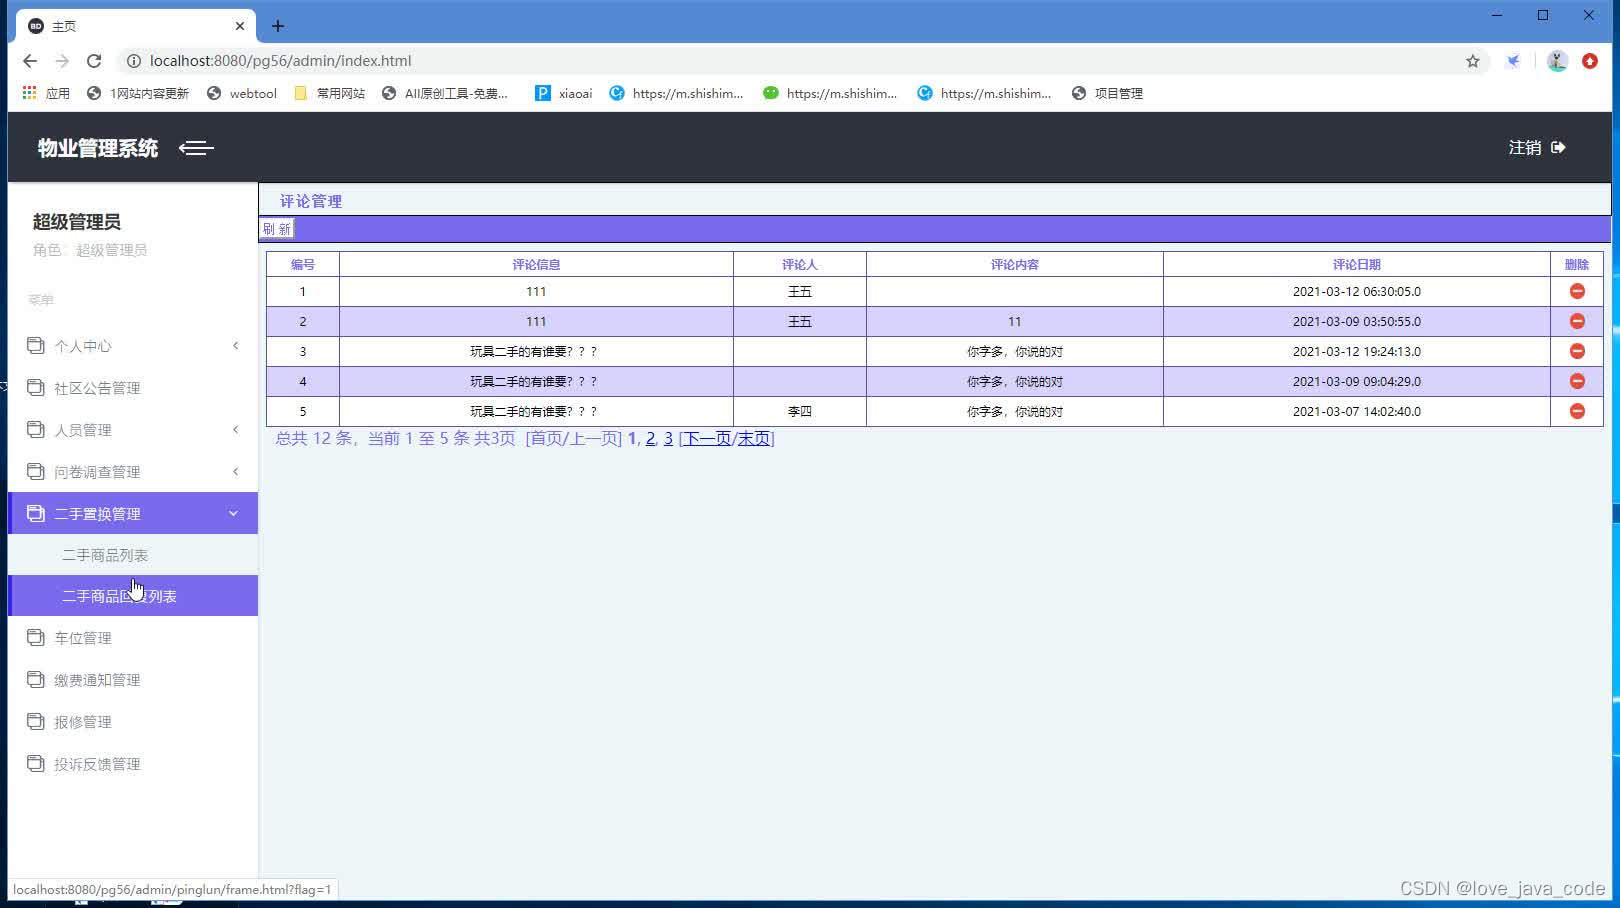The height and width of the screenshot is (908, 1620).
Task: Click the 删除 column header
Action: click(x=1577, y=264)
